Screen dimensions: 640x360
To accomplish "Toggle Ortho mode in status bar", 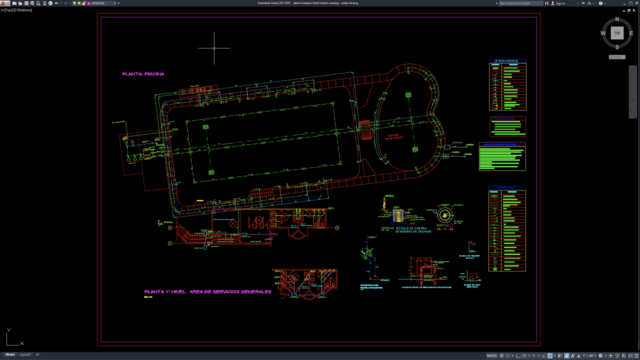I will click(518, 356).
